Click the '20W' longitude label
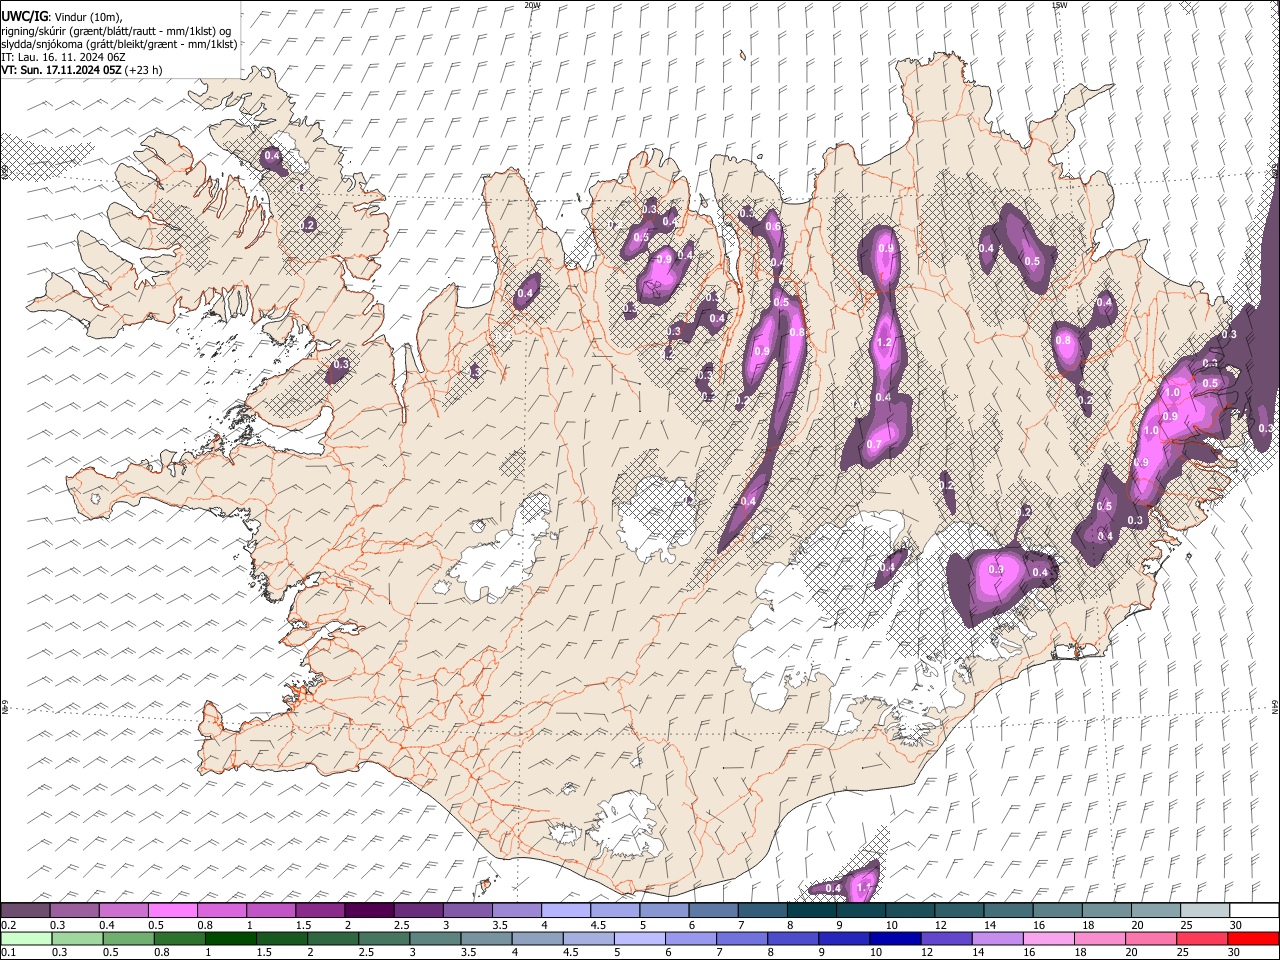 pyautogui.click(x=532, y=5)
